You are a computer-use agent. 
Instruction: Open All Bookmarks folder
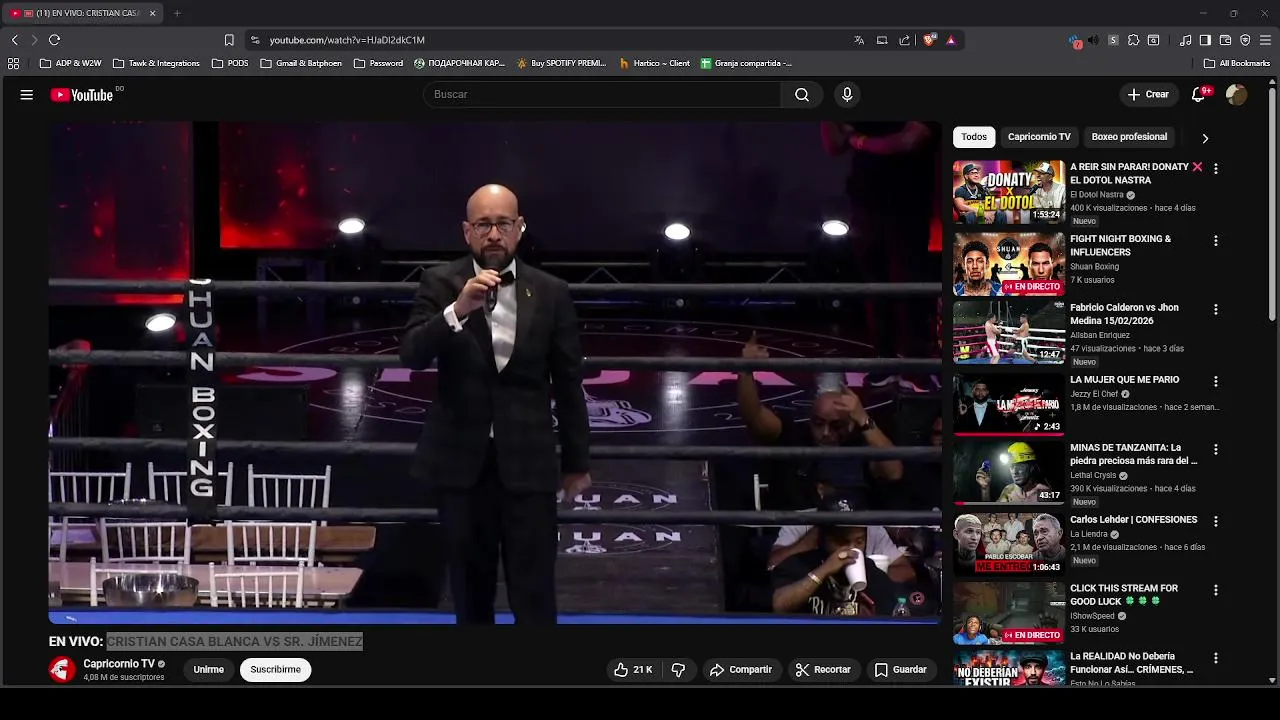pos(1237,63)
